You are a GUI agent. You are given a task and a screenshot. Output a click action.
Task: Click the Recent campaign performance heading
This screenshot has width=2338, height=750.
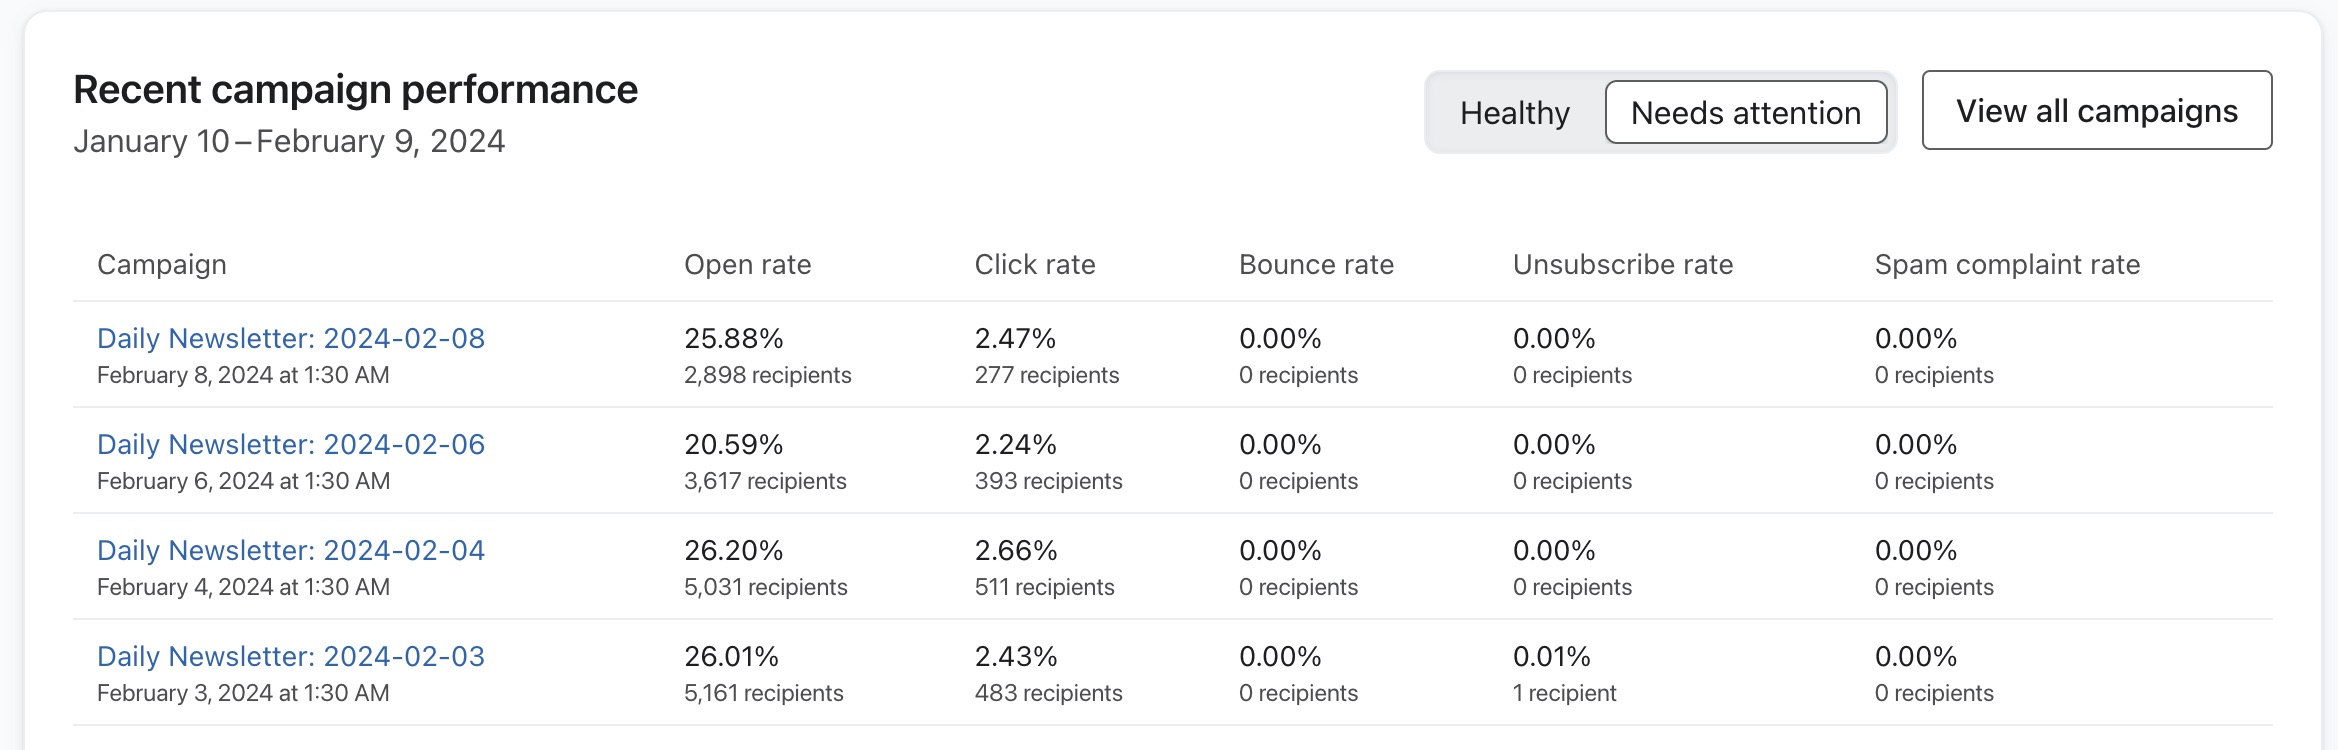[355, 89]
